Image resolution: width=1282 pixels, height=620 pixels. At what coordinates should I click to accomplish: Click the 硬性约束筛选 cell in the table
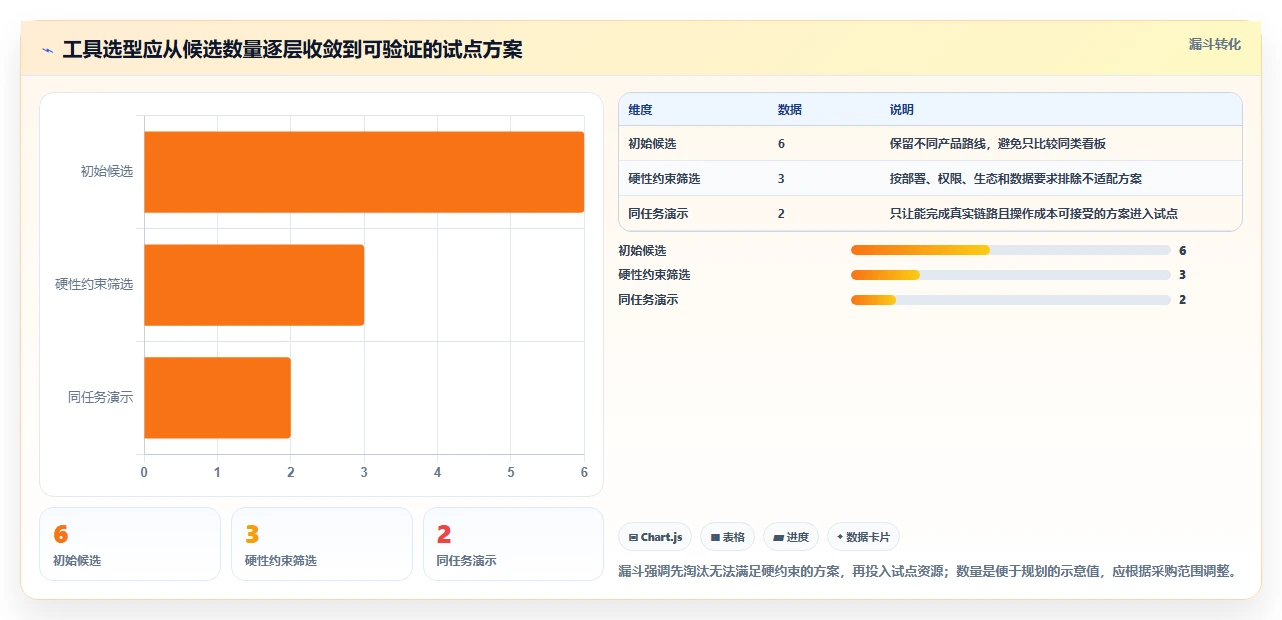point(664,179)
